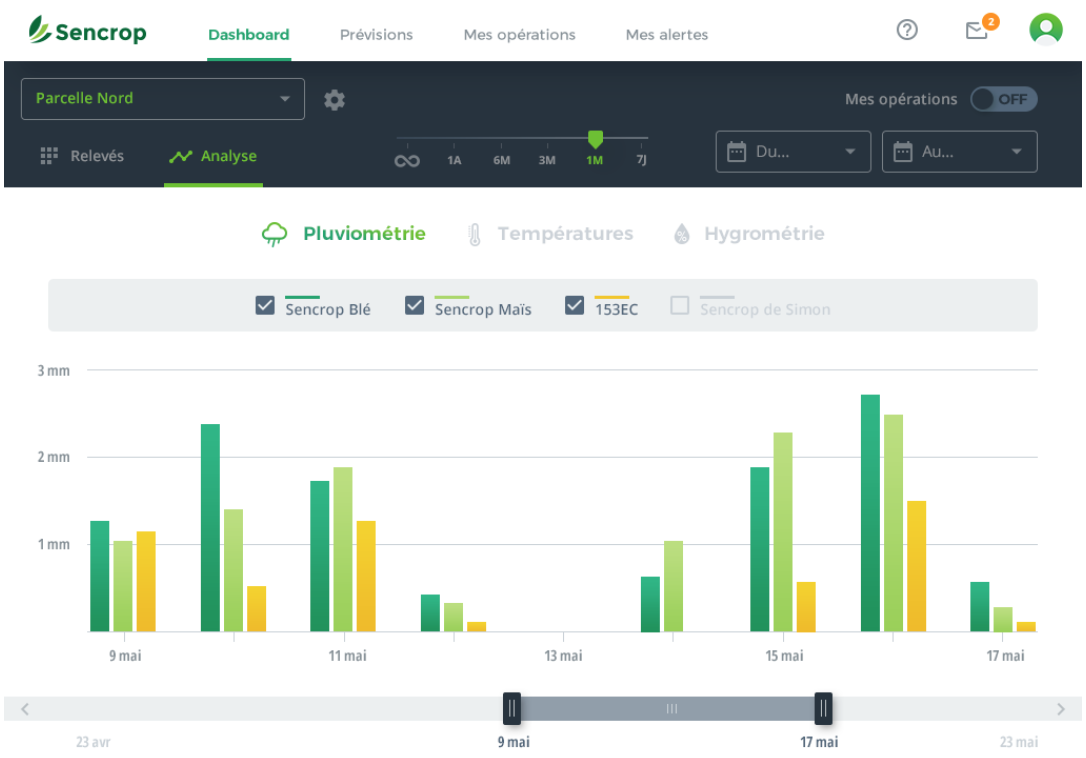1086x758 pixels.
Task: Click the Relevés grid icon
Action: [48, 156]
